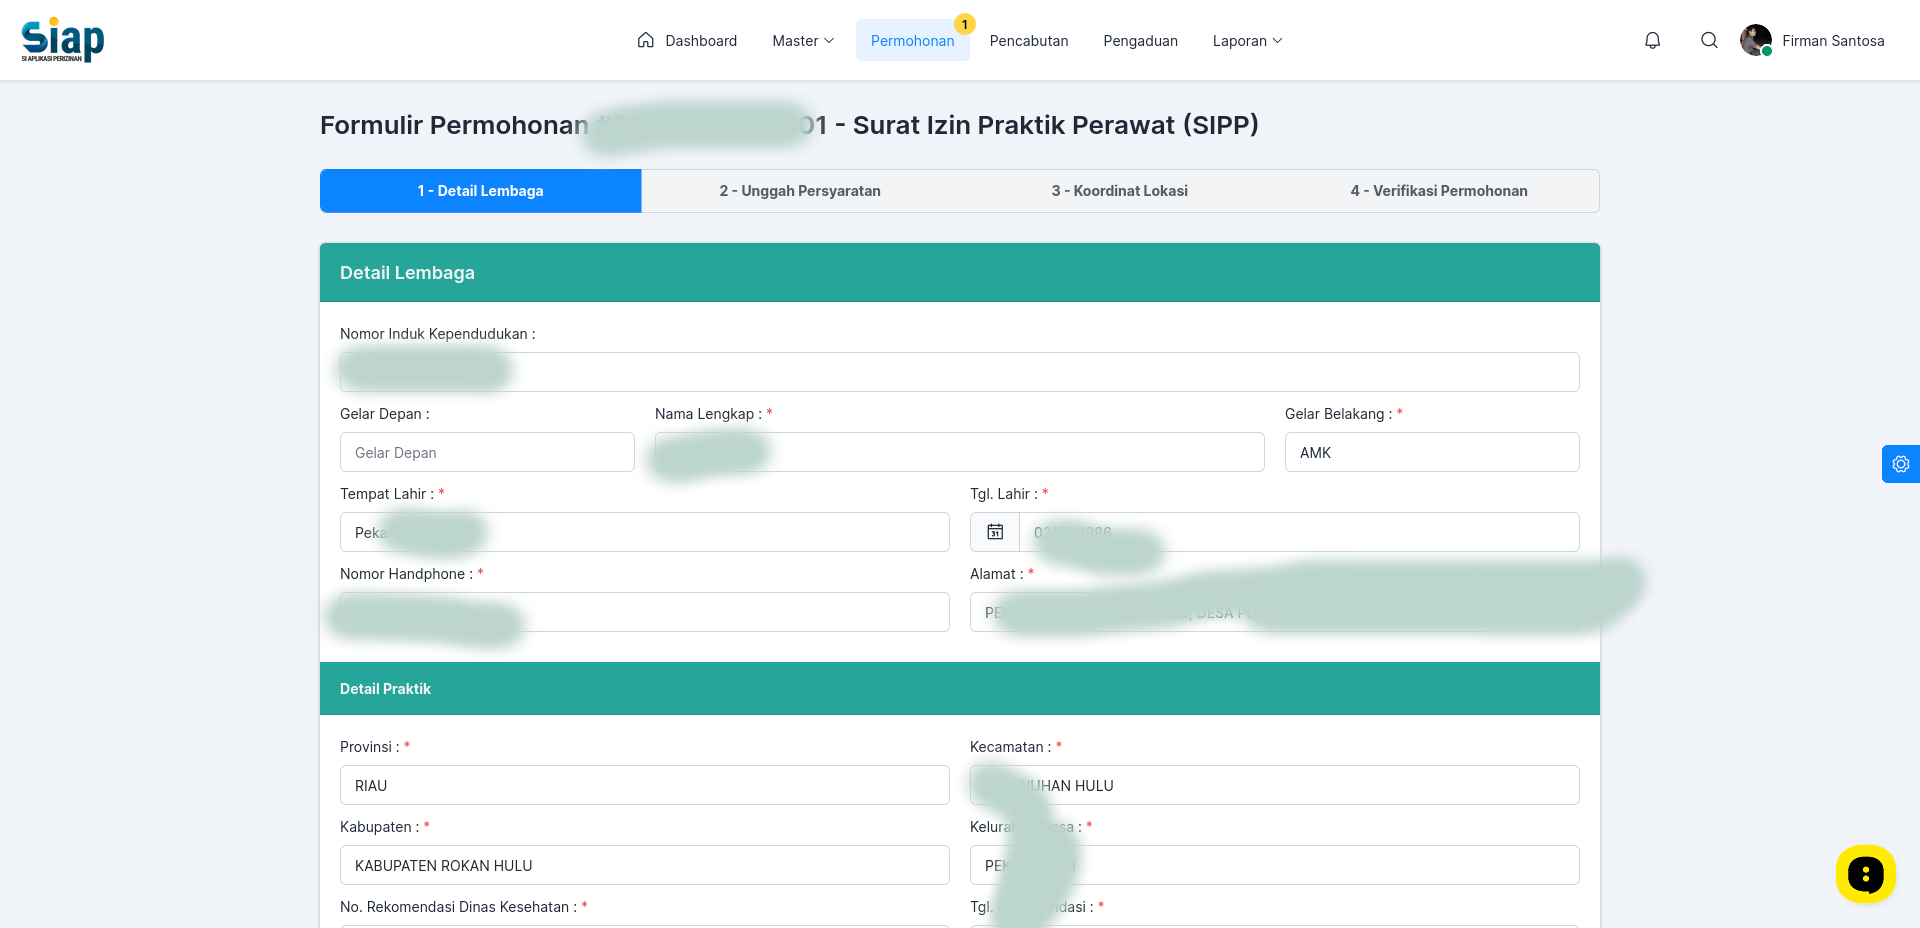This screenshot has width=1920, height=928.
Task: Open the search magnifier icon
Action: 1710,40
